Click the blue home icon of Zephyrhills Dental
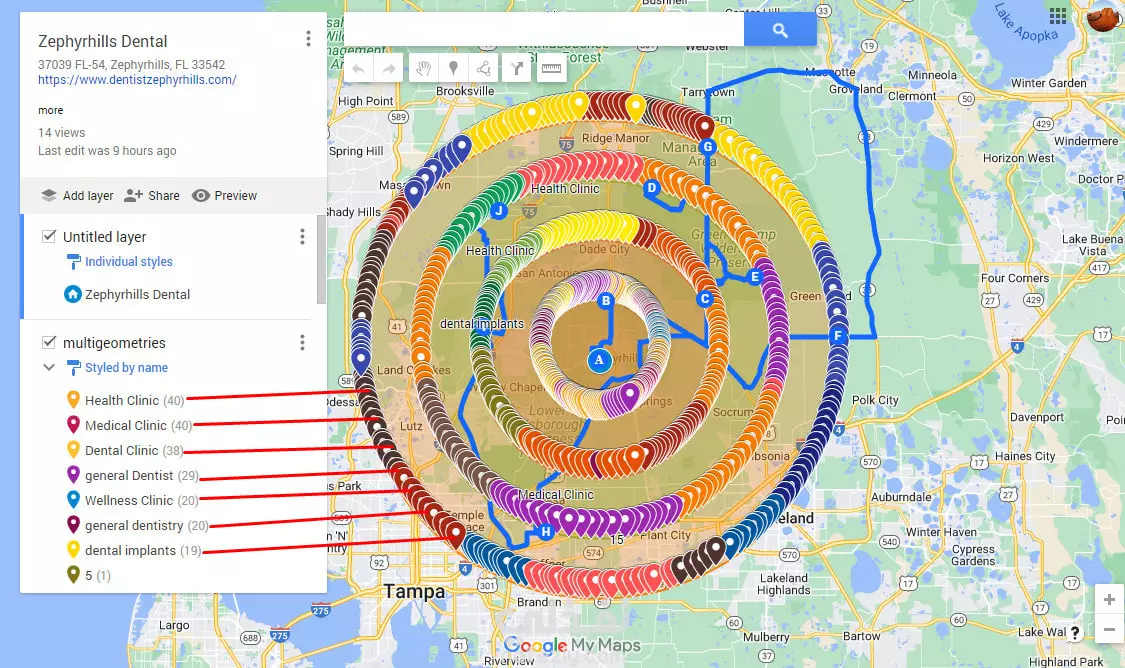Image resolution: width=1125 pixels, height=668 pixels. pyautogui.click(x=72, y=294)
